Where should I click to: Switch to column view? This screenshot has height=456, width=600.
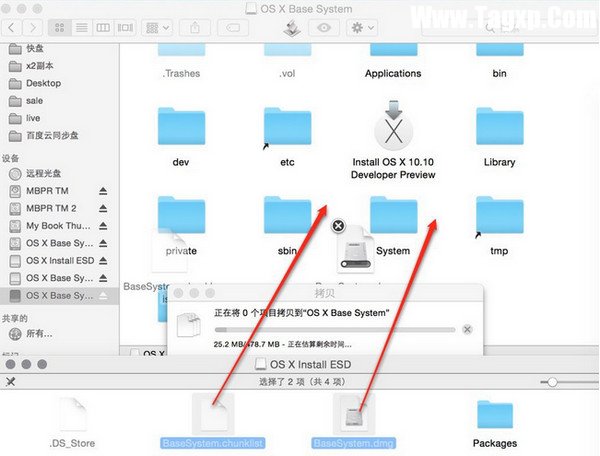103,28
